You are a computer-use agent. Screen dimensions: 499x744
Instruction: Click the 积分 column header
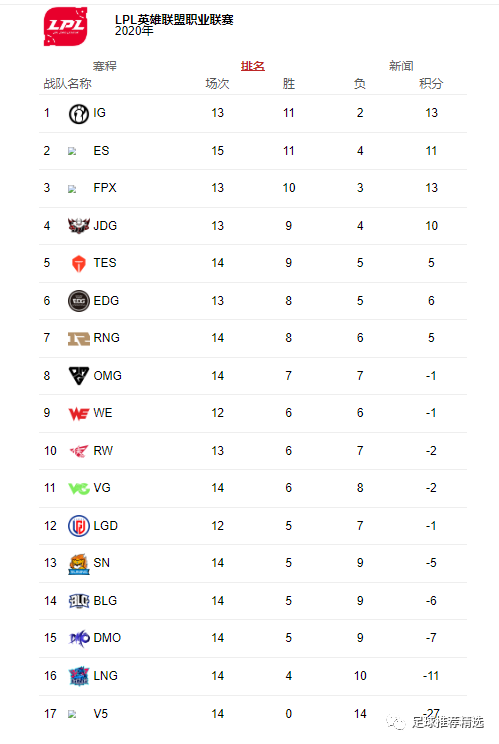pos(431,84)
